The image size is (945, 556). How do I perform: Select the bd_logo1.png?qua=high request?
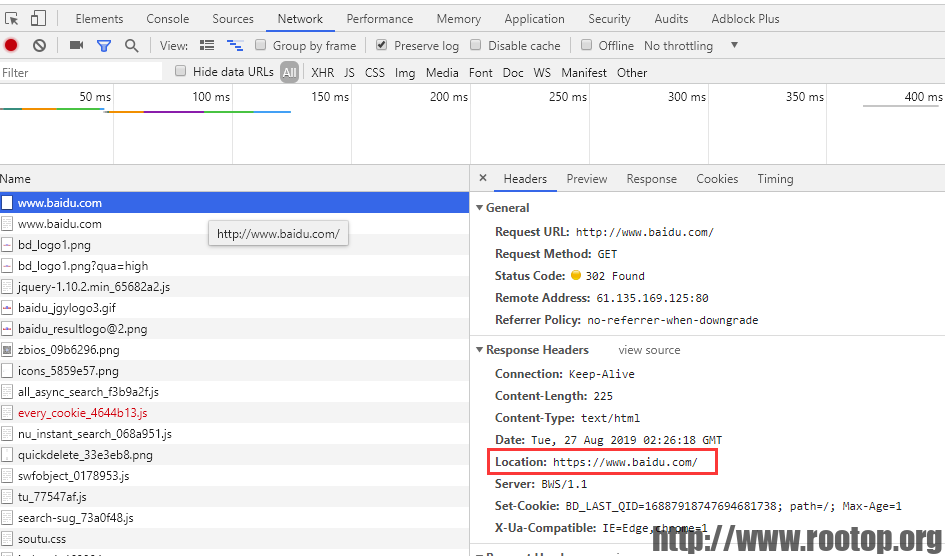click(234, 266)
